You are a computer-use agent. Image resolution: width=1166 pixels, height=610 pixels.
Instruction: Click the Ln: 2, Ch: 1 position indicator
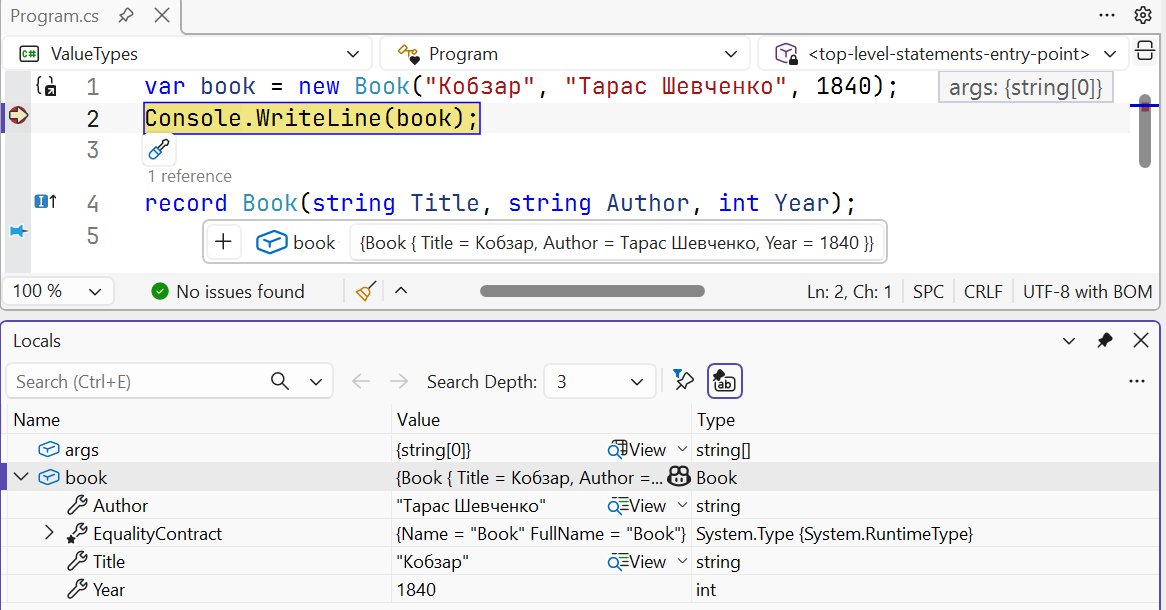coord(849,292)
